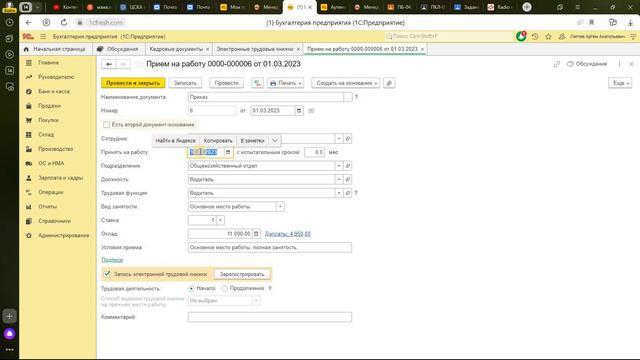Click the browser back arrow
This screenshot has height=360, width=640.
(29, 22)
